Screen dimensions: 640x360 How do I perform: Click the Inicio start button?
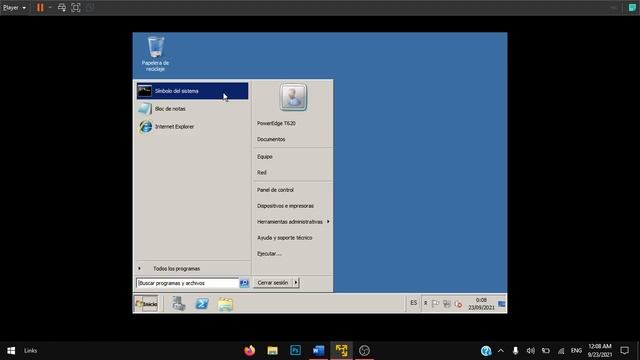click(x=146, y=304)
